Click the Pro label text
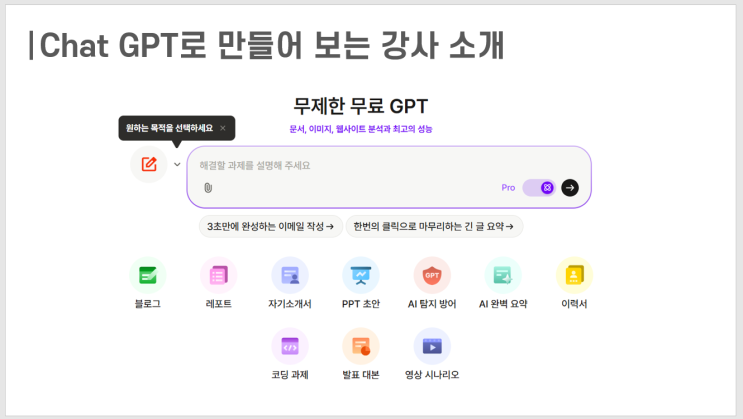The image size is (743, 419). click(508, 188)
